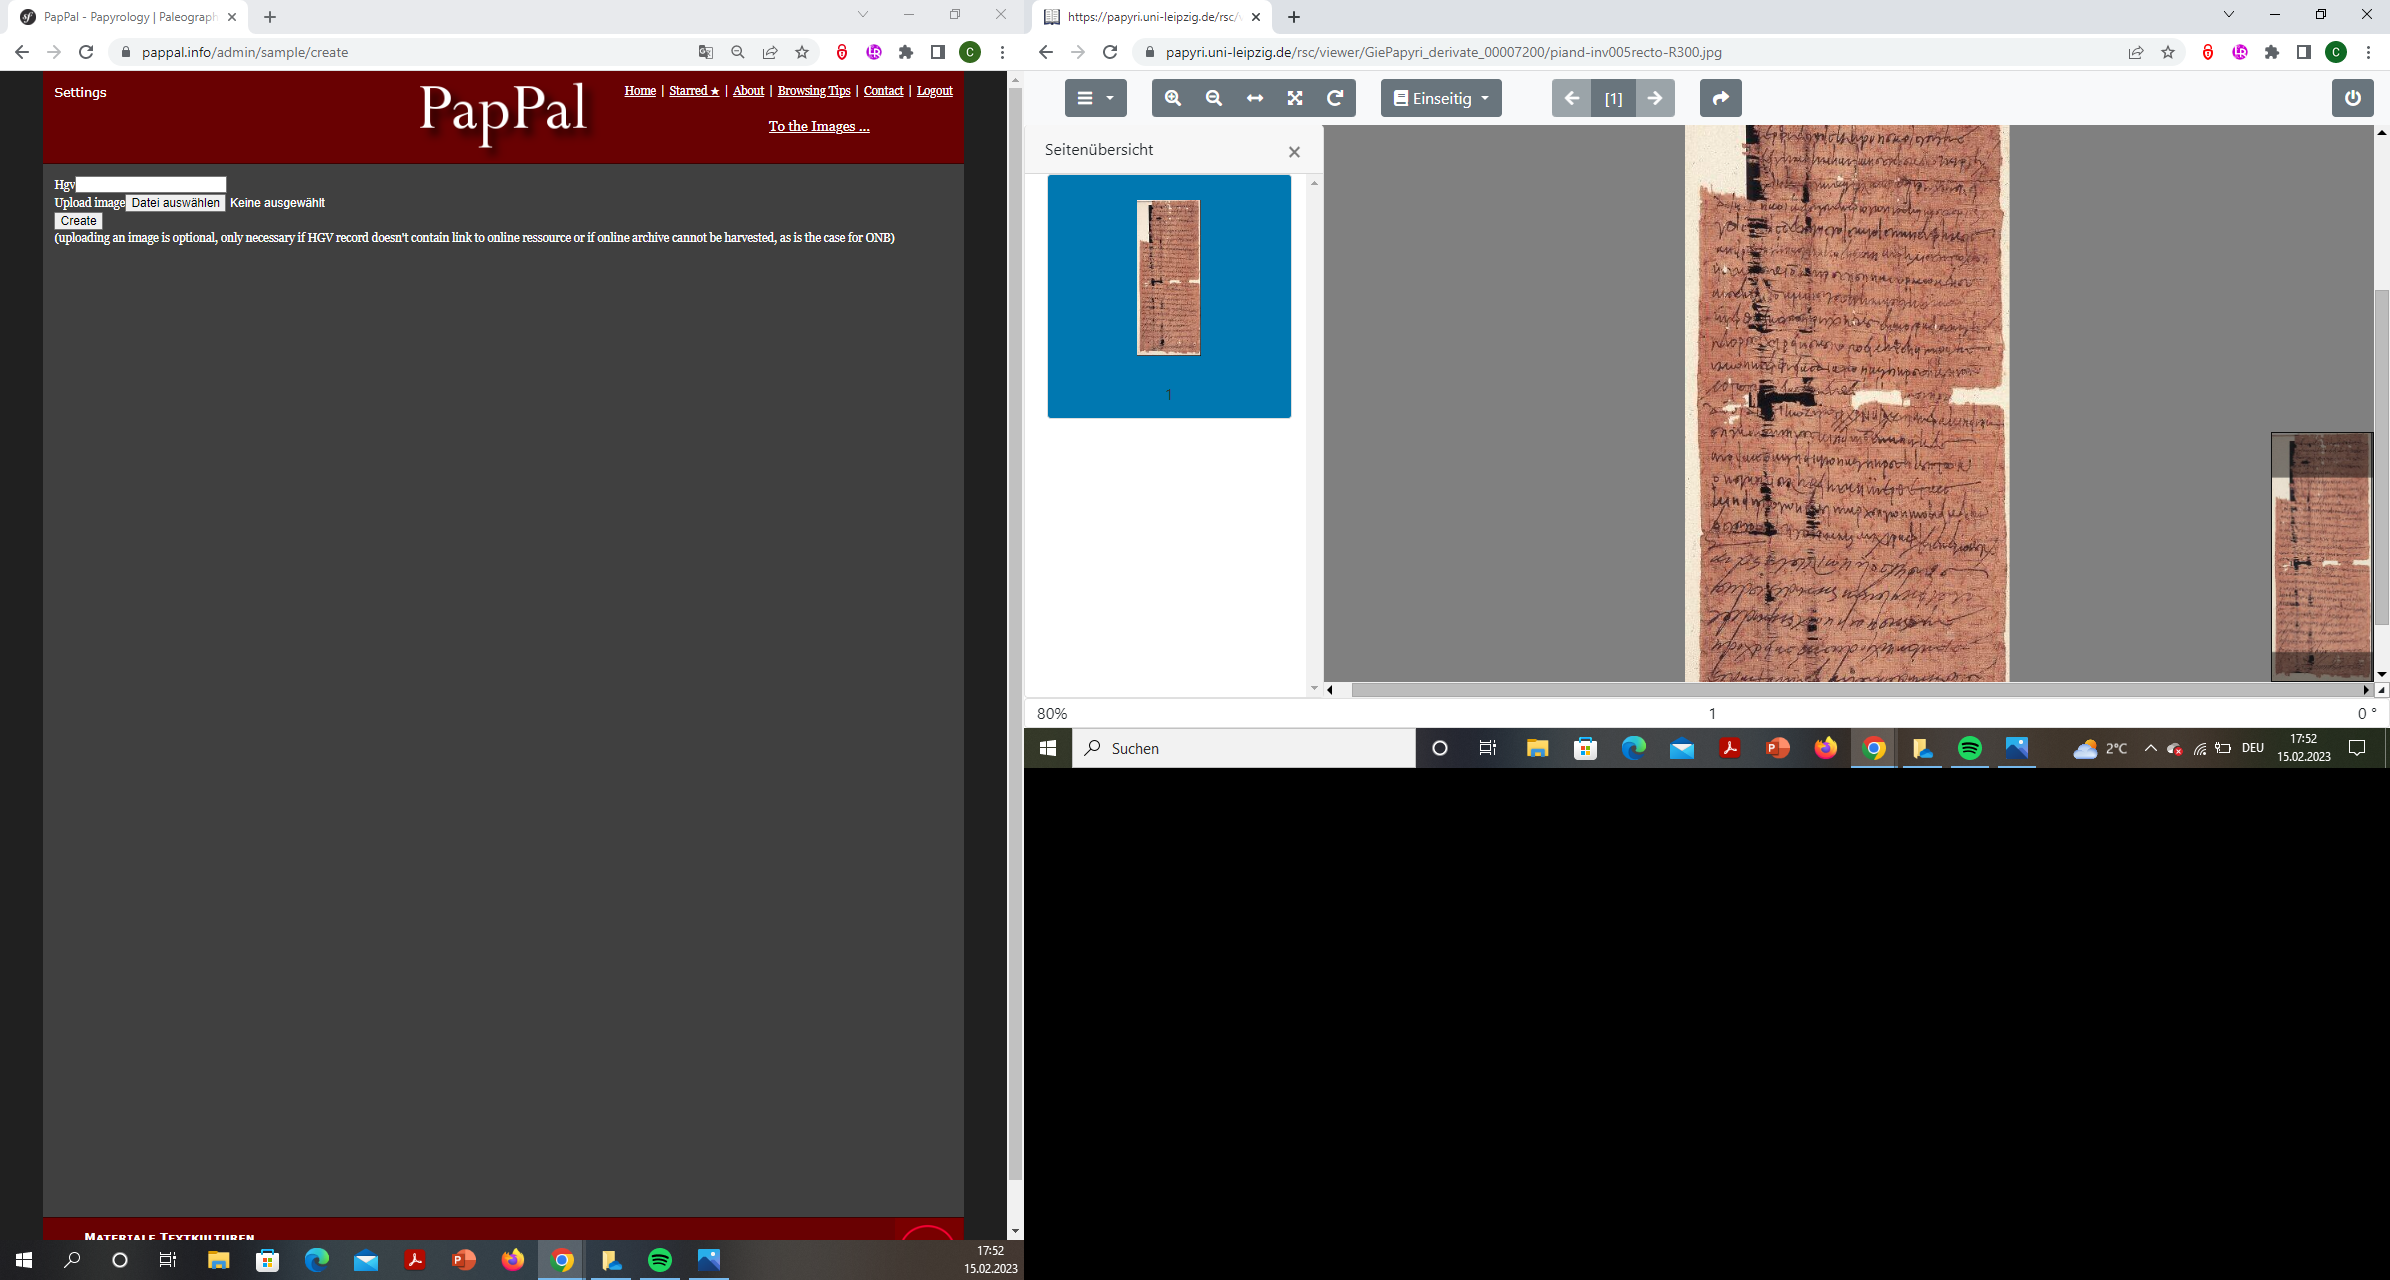Open Windows Start menu in bottom-left taskbar

click(x=24, y=1260)
